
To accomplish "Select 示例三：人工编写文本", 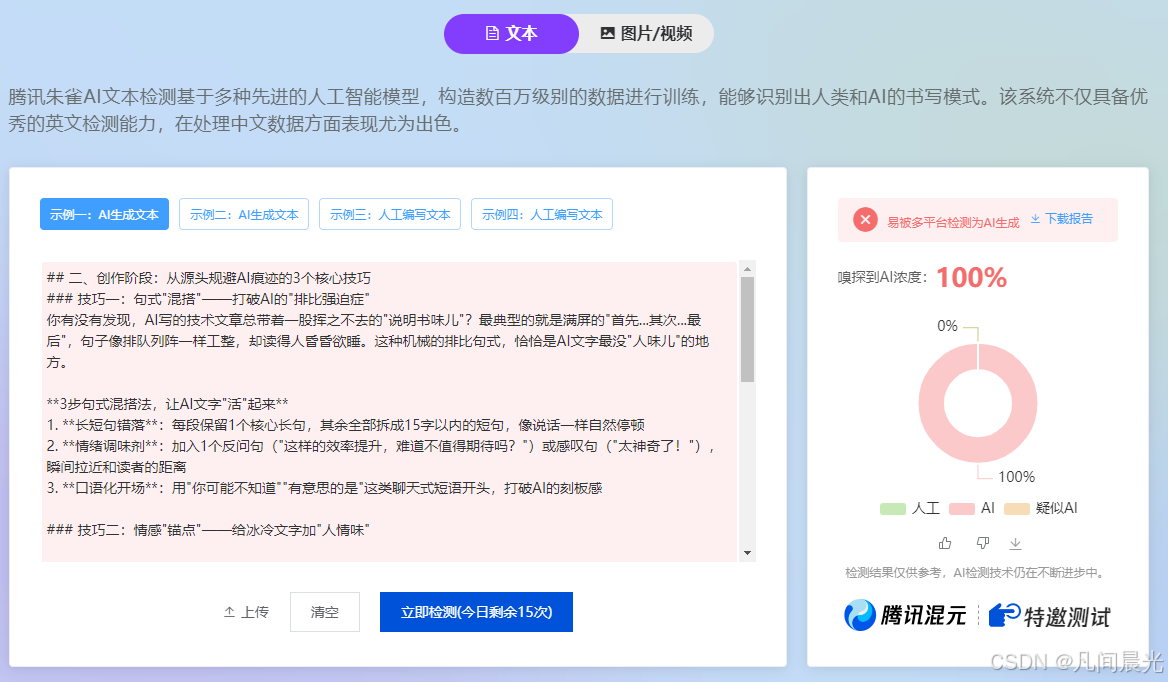I will [390, 214].
